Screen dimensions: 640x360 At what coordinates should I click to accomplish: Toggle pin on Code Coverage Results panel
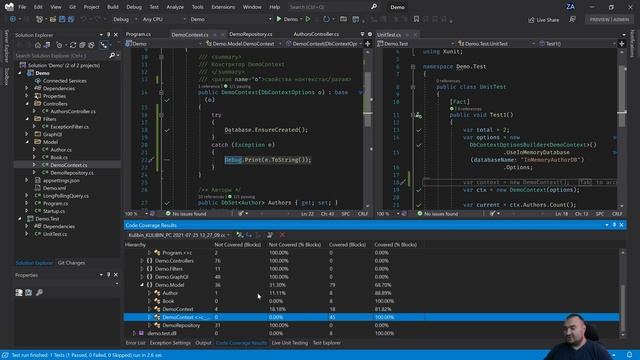tap(614, 225)
